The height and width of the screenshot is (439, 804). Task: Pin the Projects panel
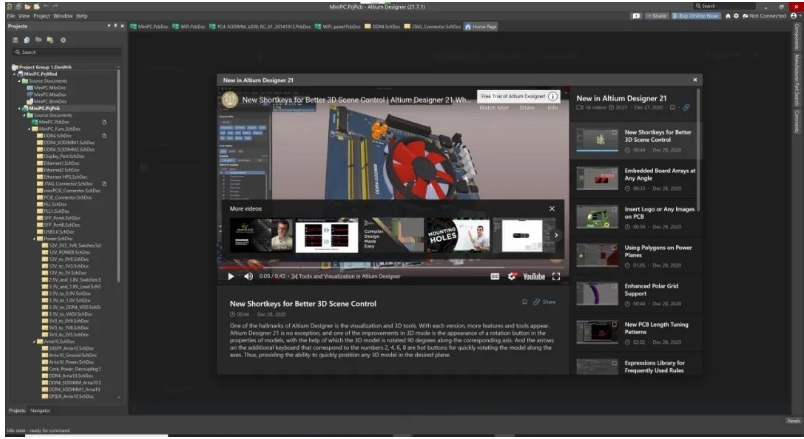pos(115,26)
